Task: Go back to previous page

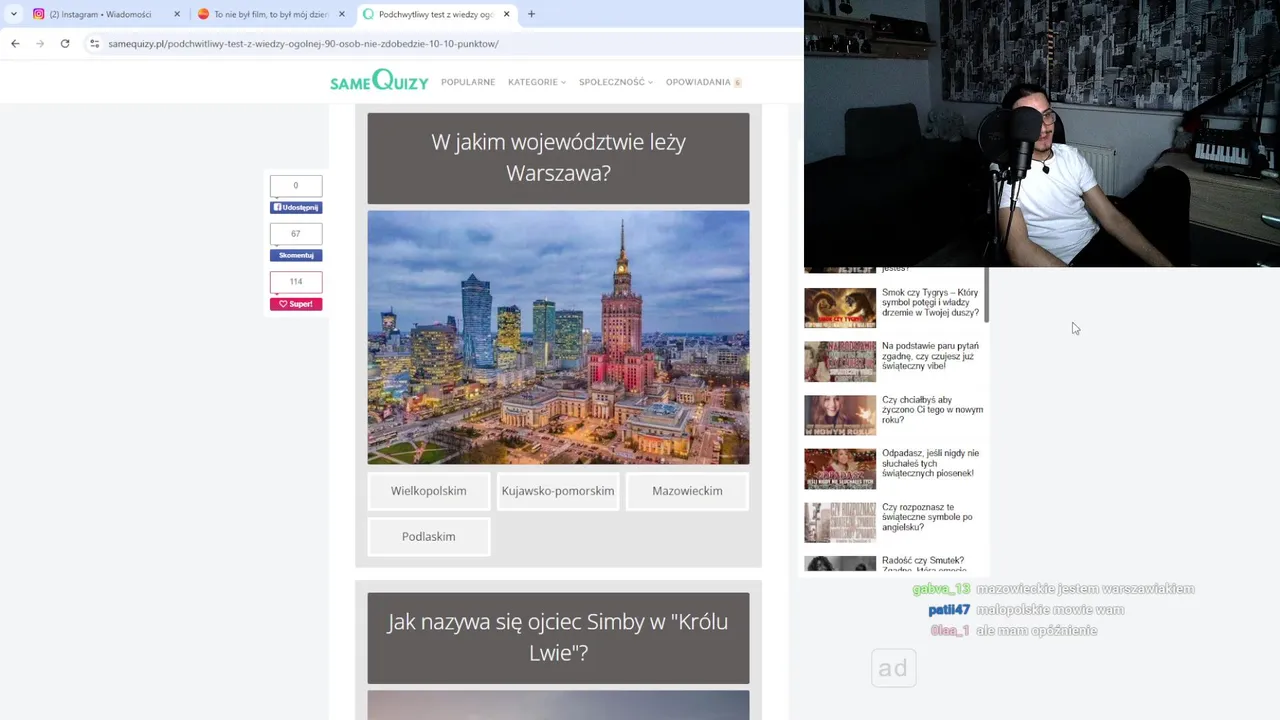Action: [x=15, y=43]
